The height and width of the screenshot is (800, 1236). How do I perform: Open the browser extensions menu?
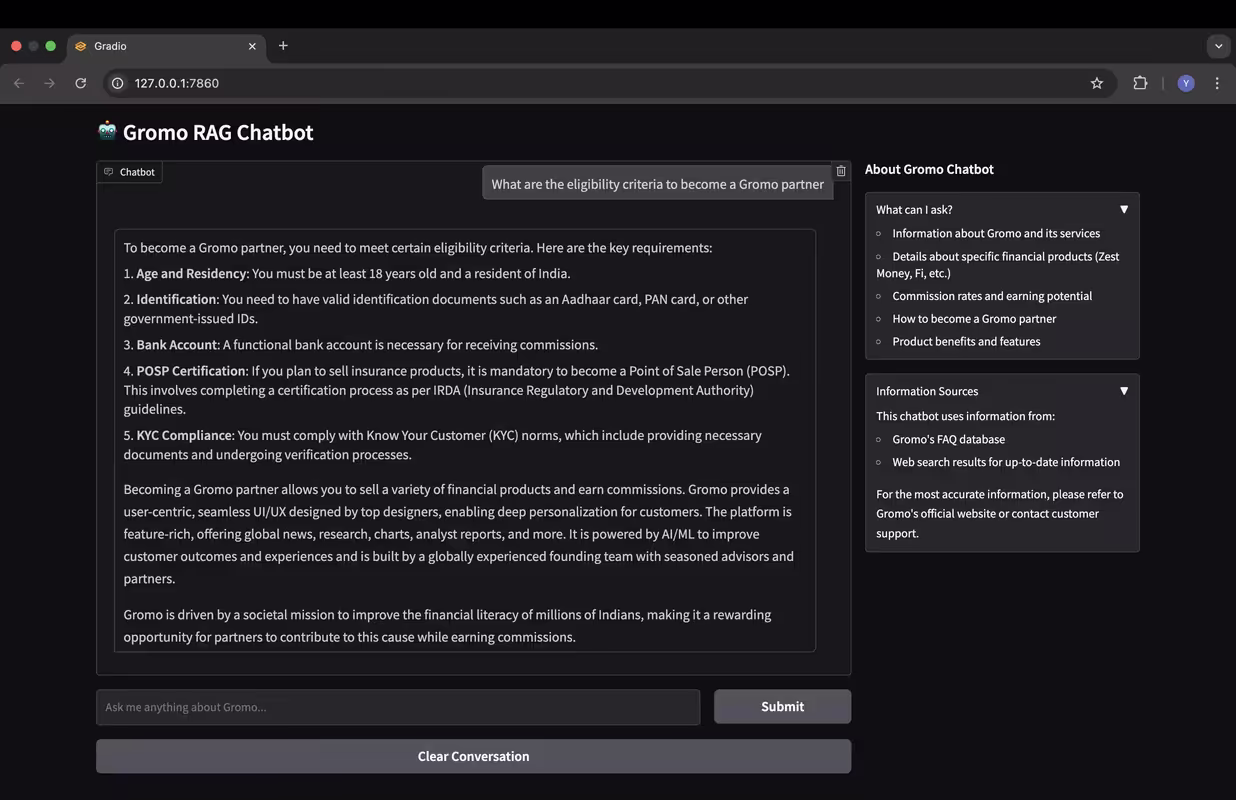1140,83
